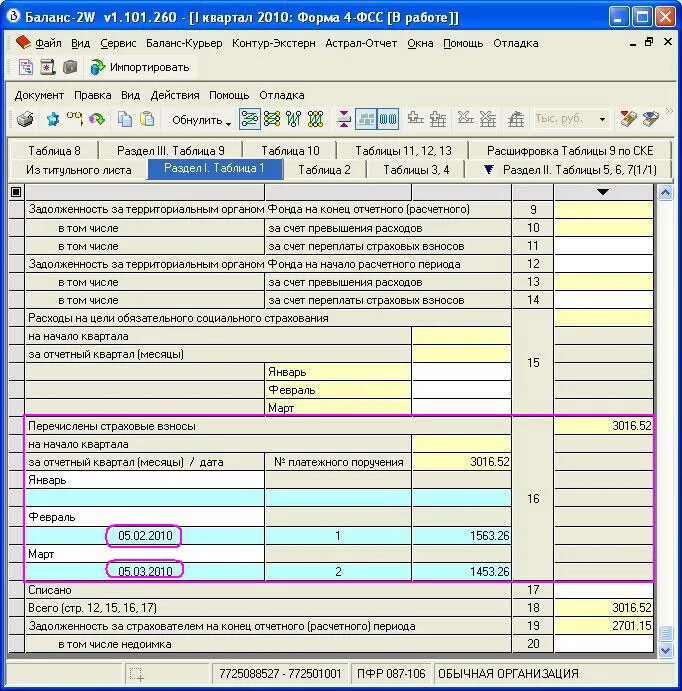Click the copy documents icon
The width and height of the screenshot is (682, 691).
pyautogui.click(x=125, y=119)
